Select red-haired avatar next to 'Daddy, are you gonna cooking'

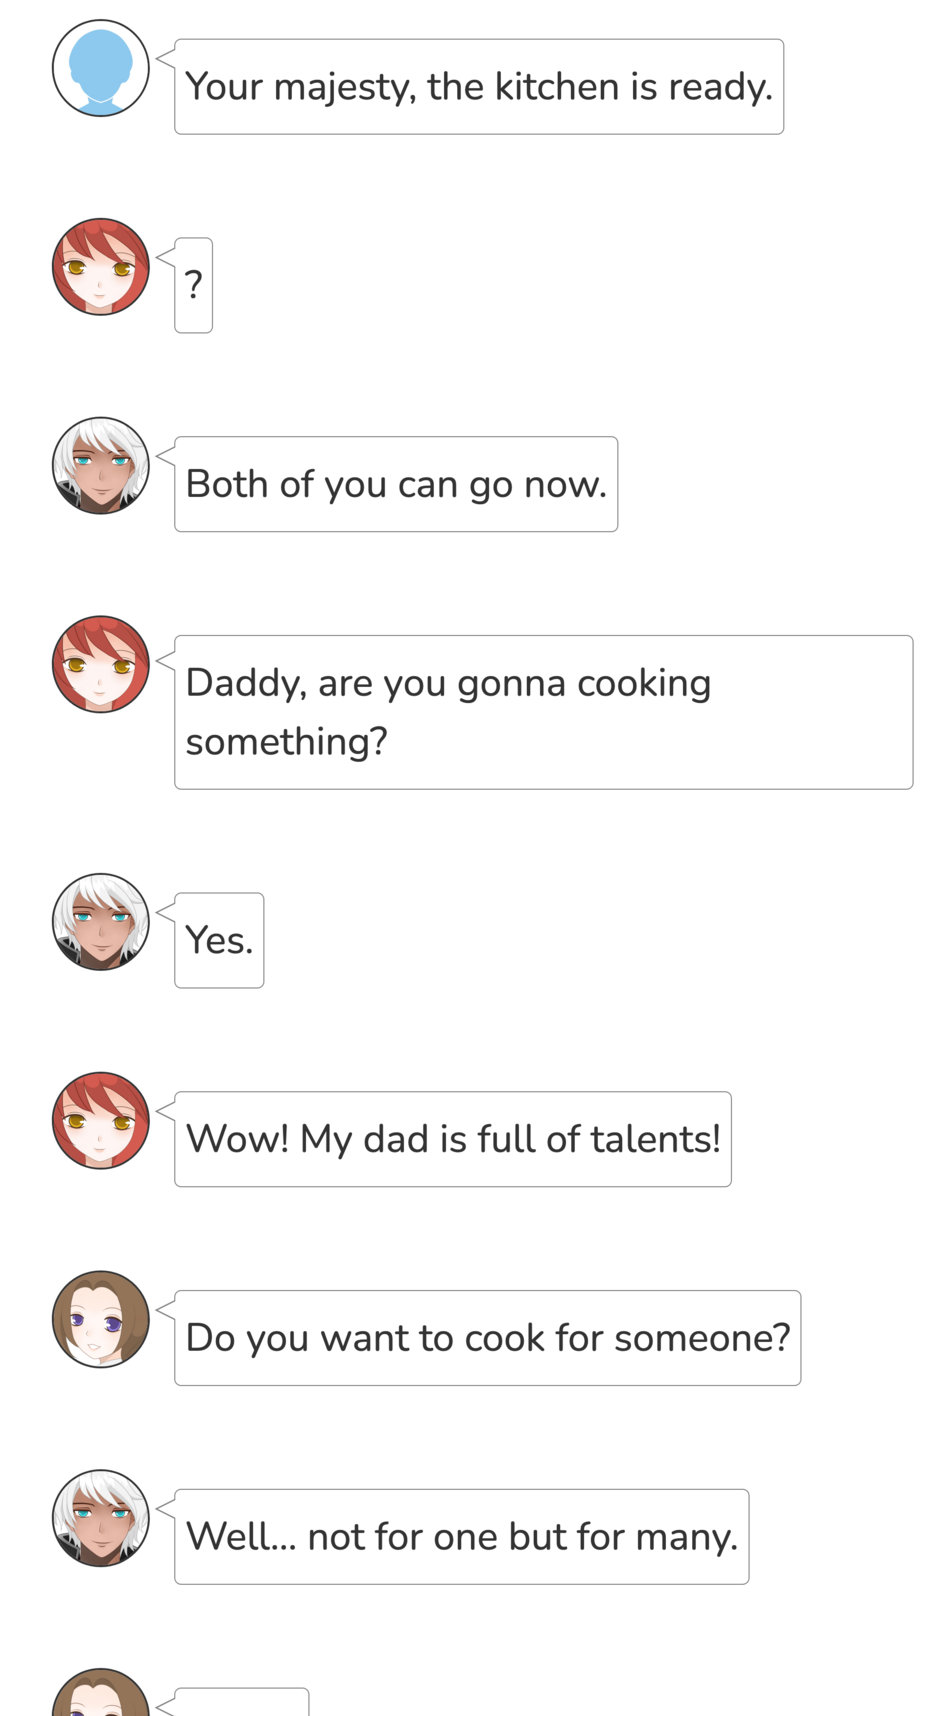(x=101, y=664)
